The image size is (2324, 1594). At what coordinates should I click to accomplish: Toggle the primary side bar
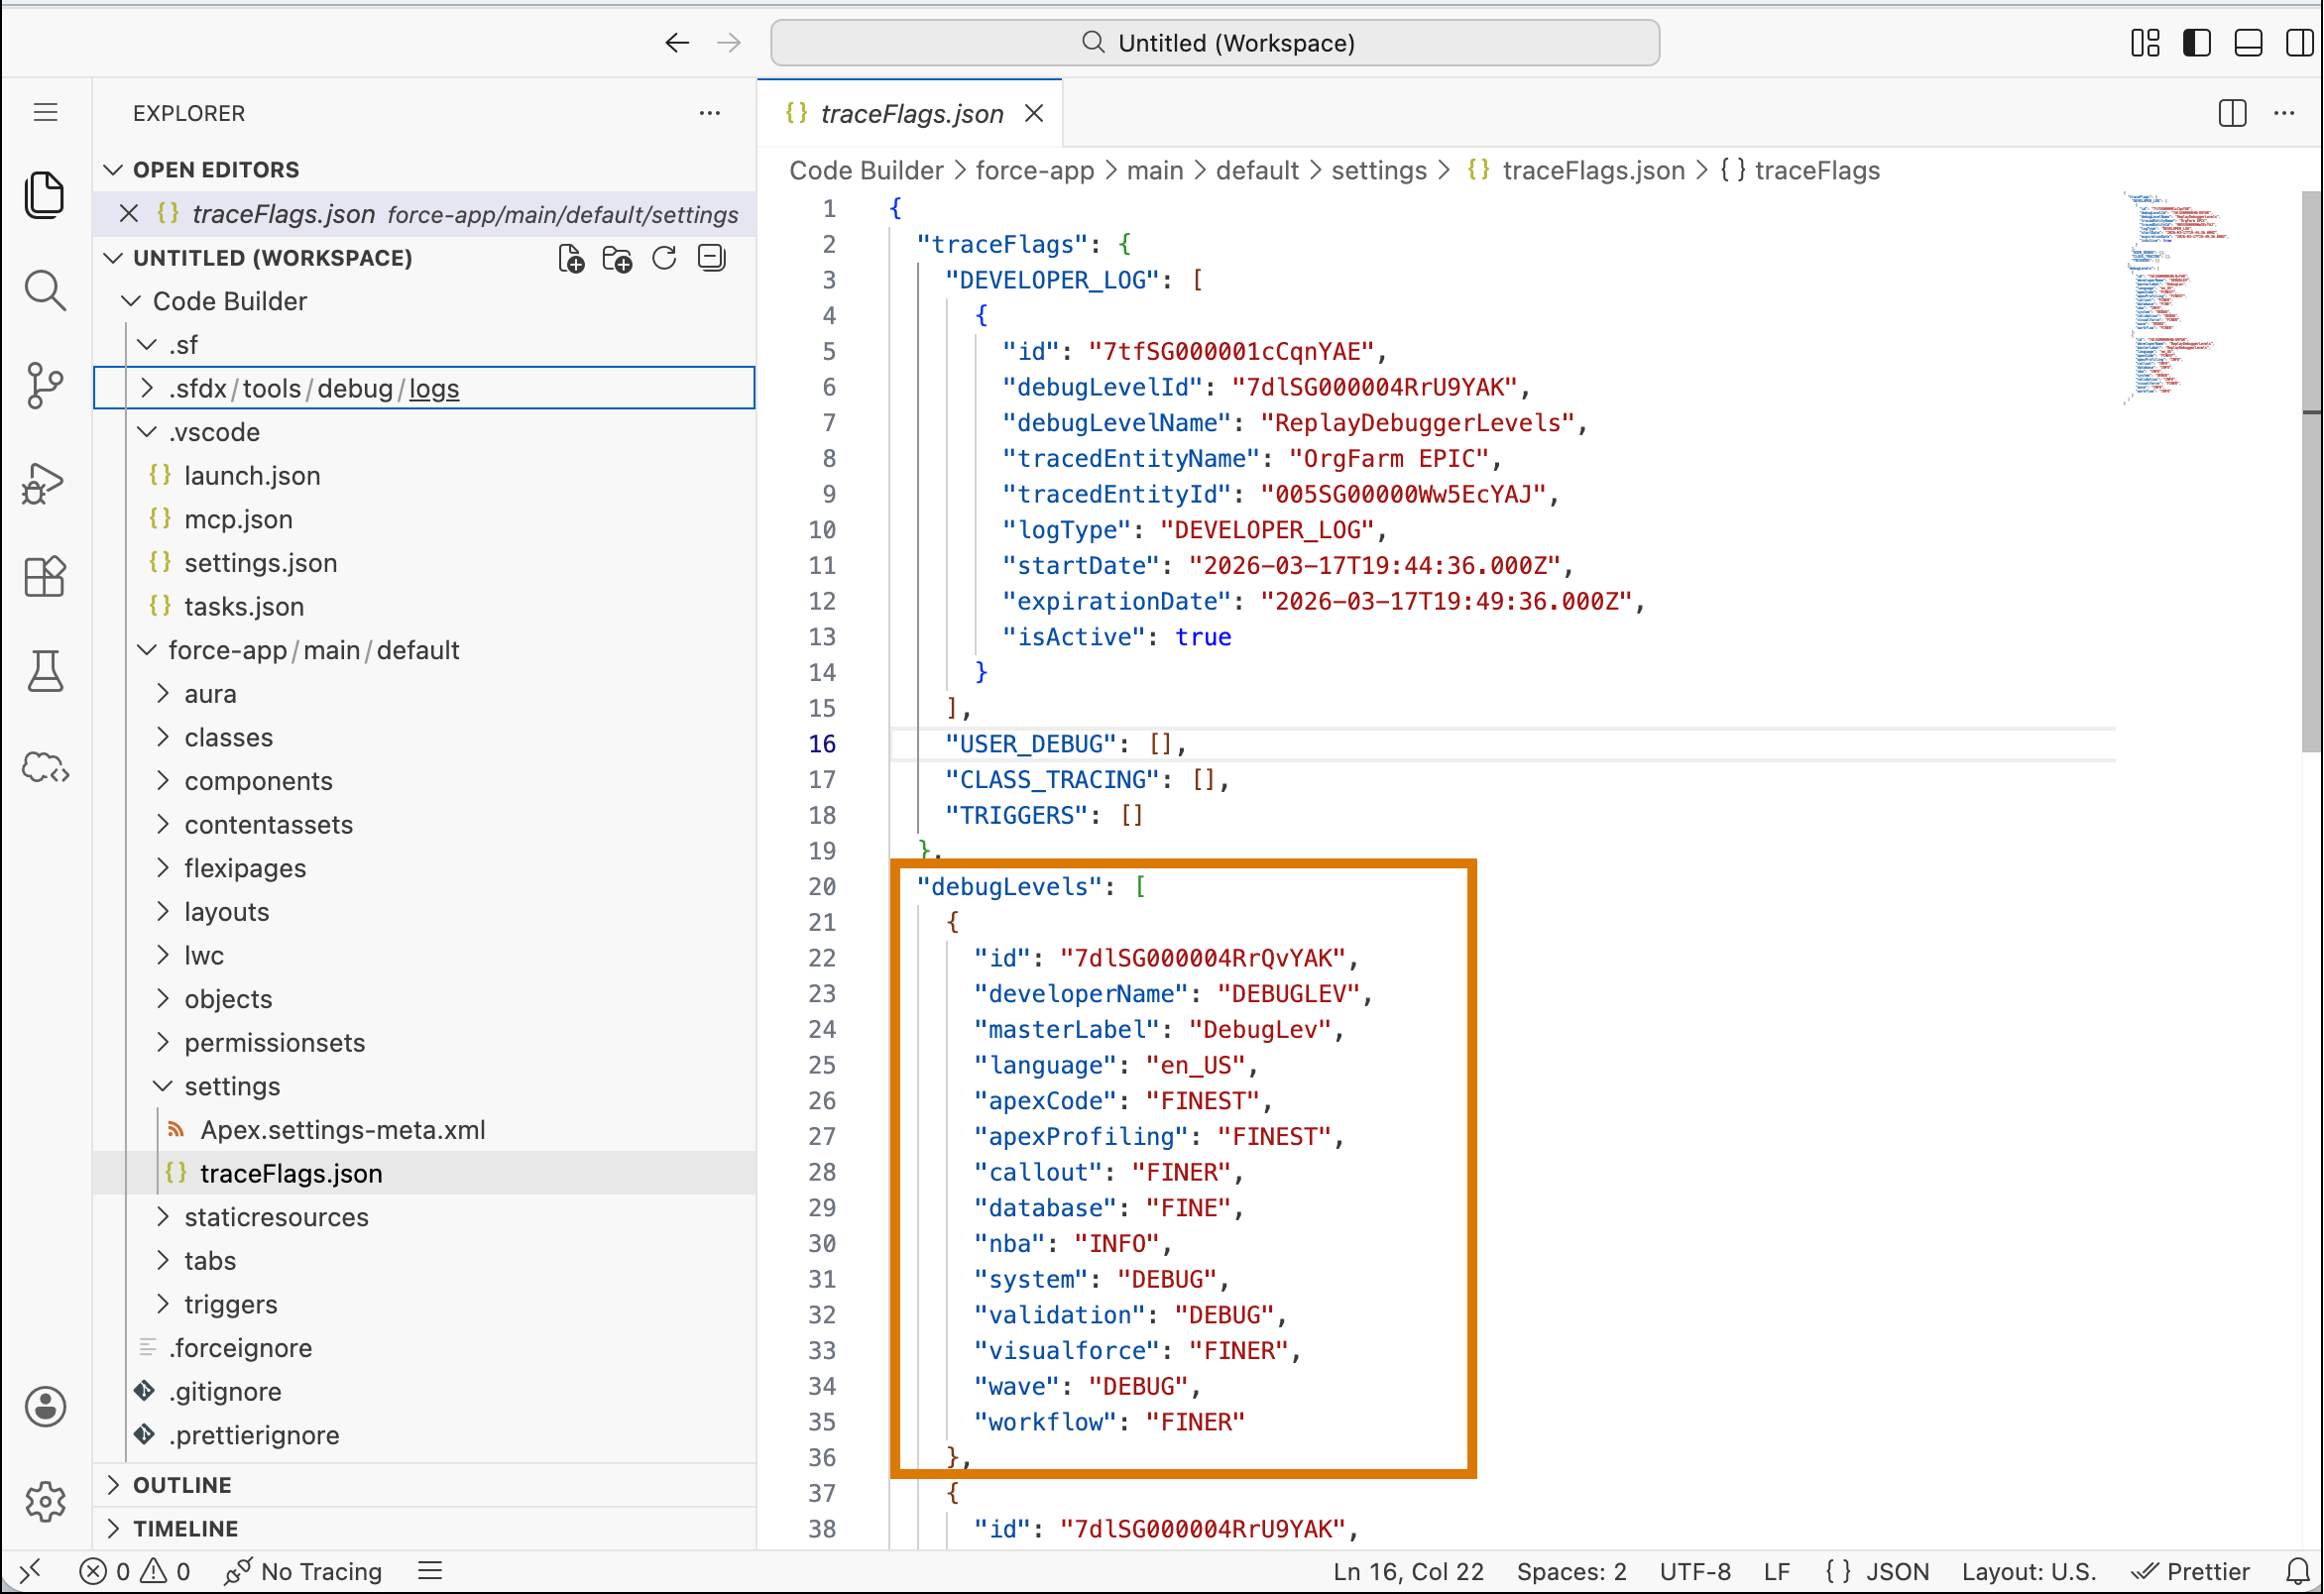click(2197, 42)
